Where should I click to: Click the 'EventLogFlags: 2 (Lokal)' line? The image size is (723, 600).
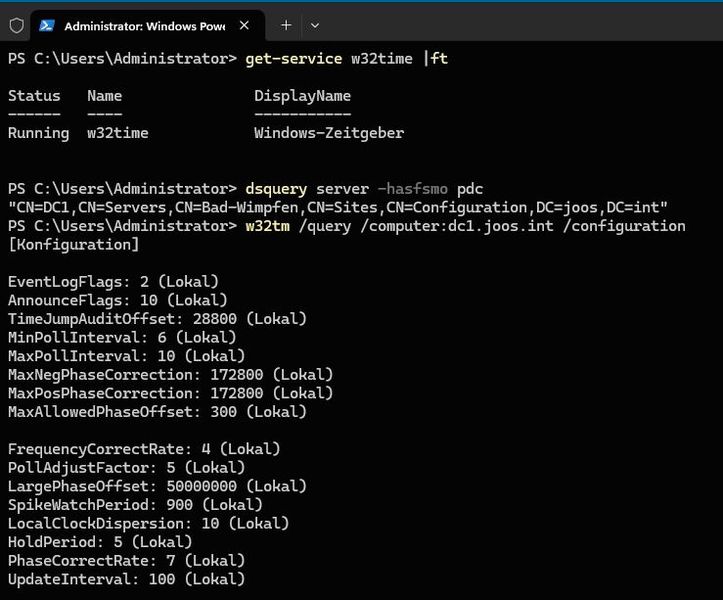click(113, 282)
